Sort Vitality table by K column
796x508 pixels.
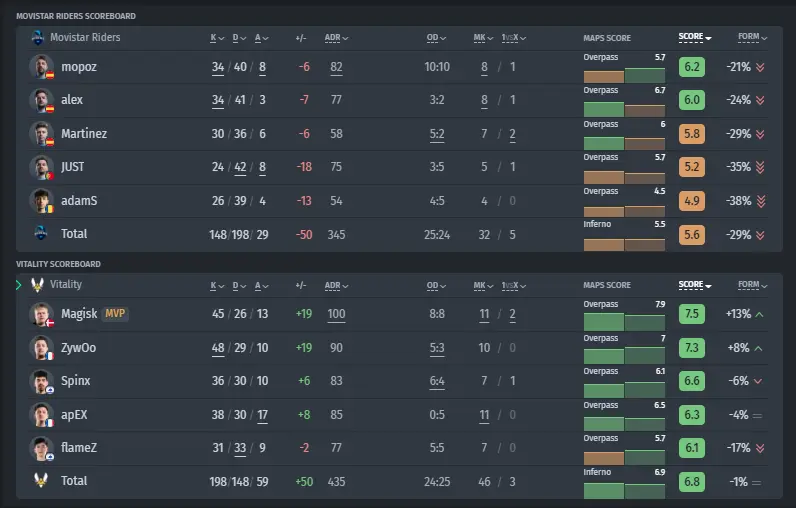[217, 286]
